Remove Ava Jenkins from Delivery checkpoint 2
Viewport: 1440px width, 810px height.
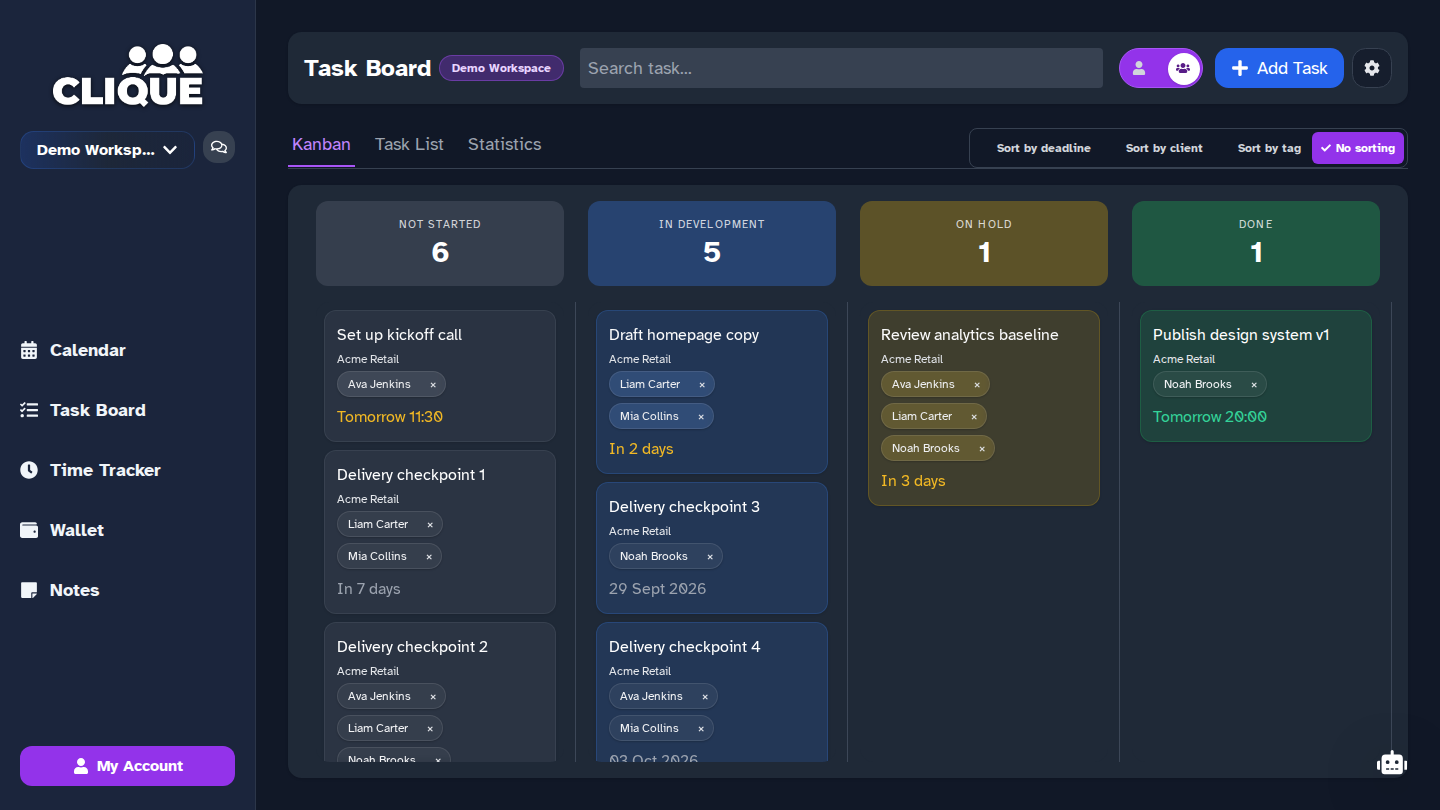point(433,697)
